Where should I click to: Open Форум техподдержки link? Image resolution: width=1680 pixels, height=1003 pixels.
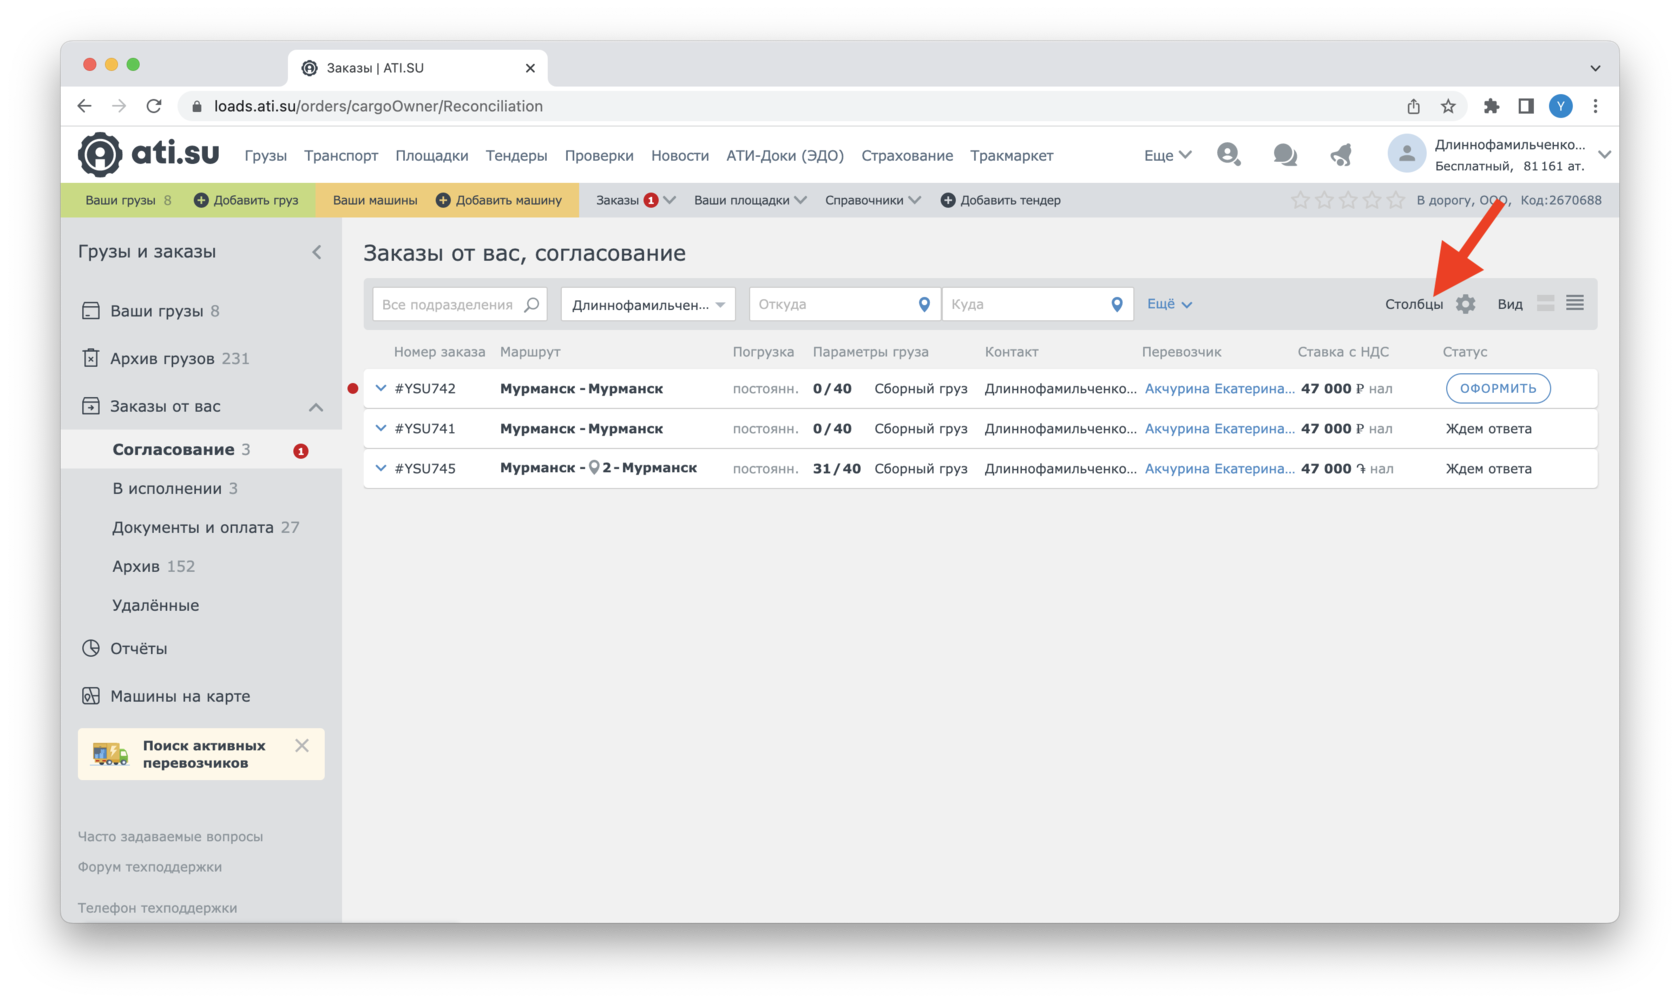pos(150,867)
